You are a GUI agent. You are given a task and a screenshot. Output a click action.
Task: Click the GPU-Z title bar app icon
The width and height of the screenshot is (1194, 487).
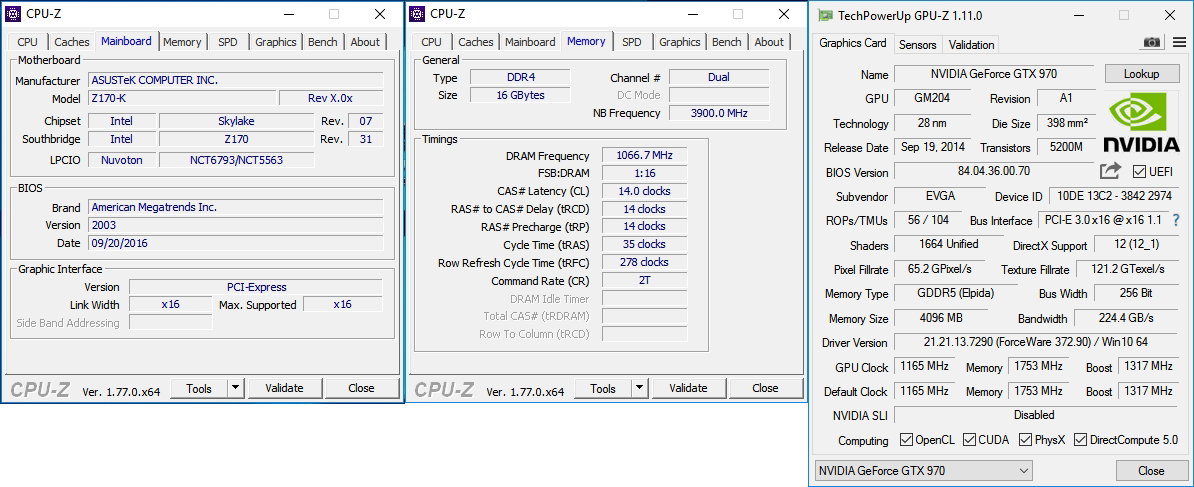point(824,15)
